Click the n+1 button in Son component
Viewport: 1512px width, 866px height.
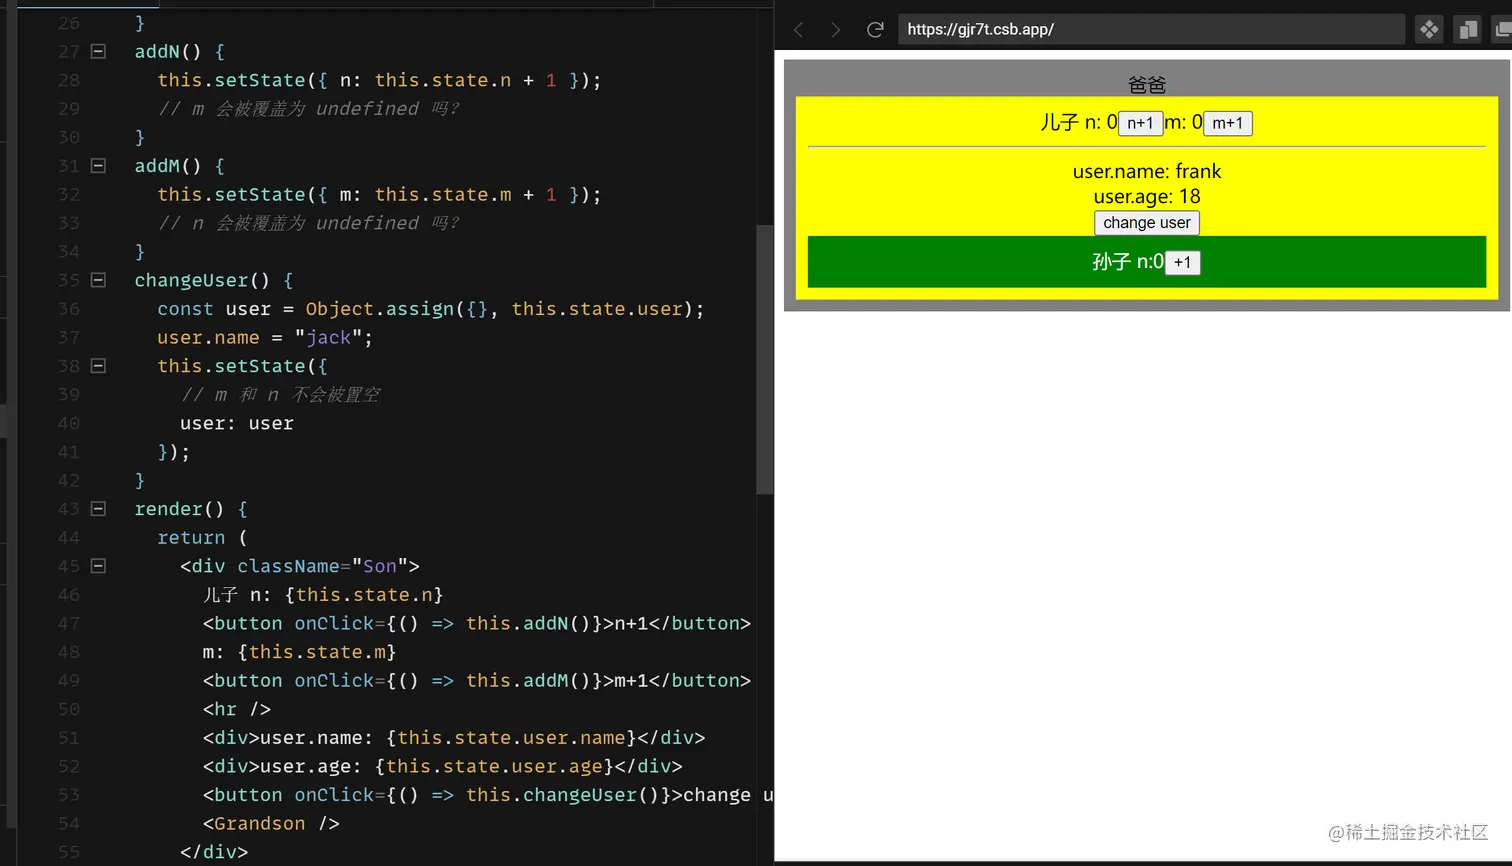coord(1140,123)
